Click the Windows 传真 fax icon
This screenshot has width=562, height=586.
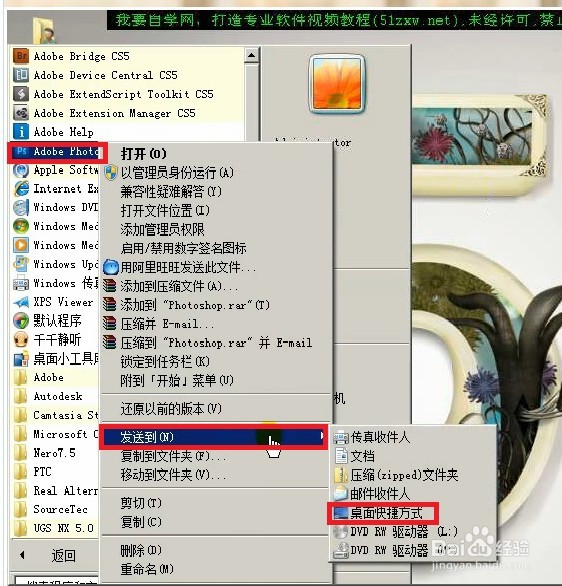[21, 283]
